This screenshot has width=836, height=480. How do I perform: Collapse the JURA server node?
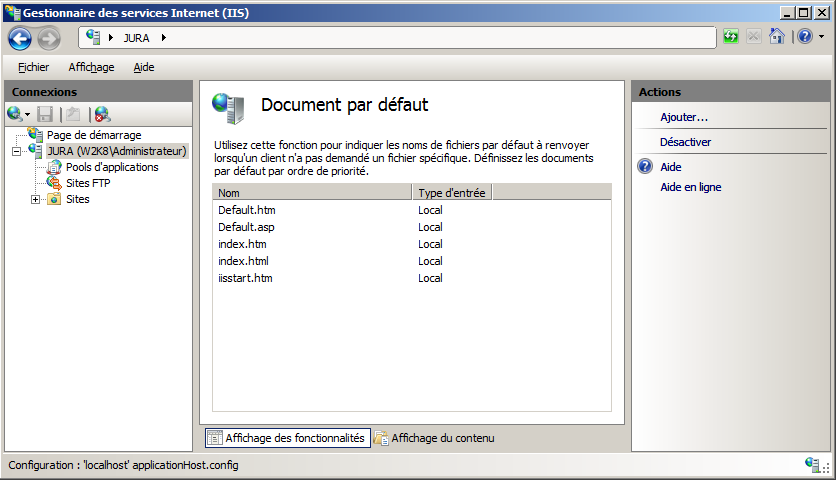point(17,151)
